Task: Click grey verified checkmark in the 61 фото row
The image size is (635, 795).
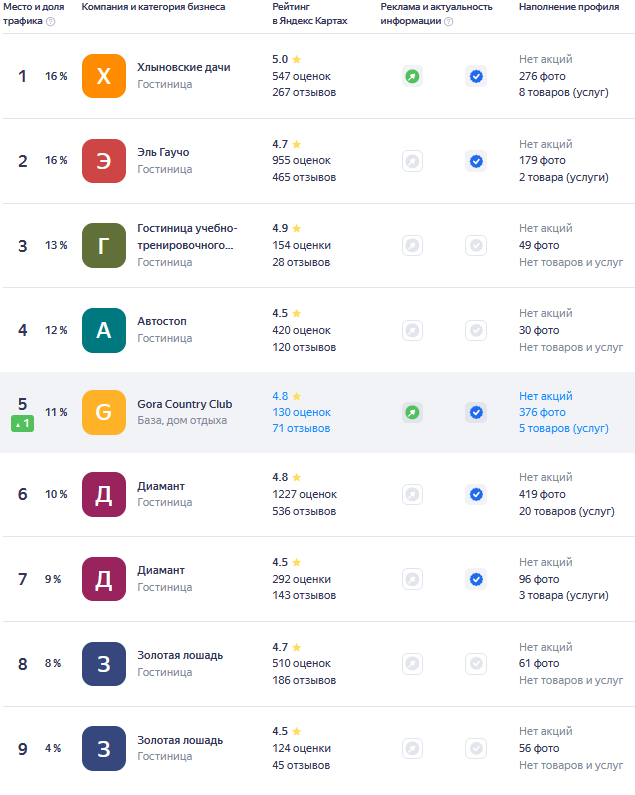Action: coord(476,663)
